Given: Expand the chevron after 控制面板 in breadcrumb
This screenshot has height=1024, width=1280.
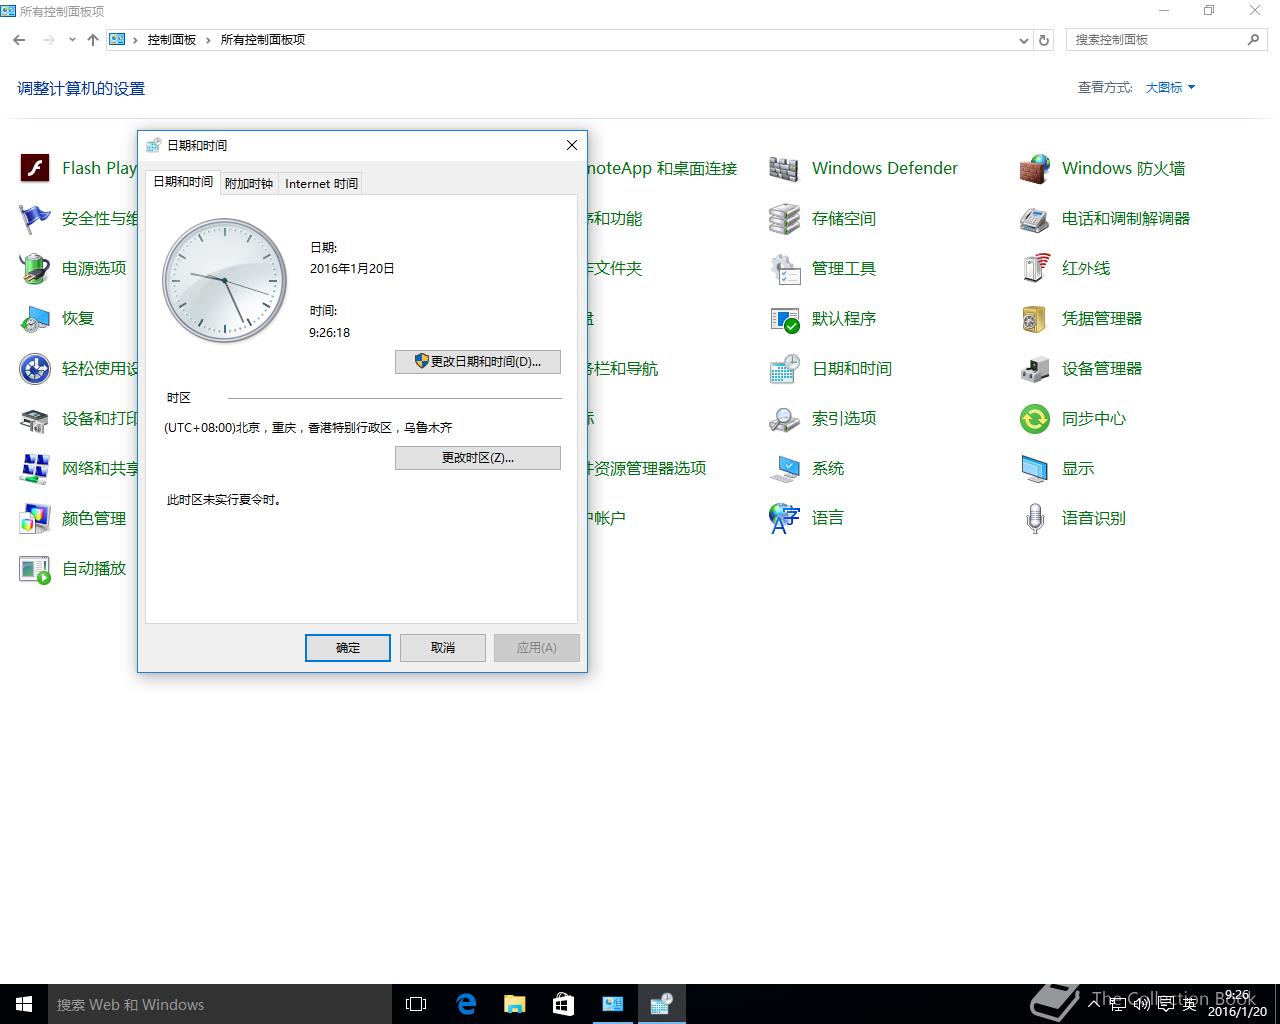Looking at the screenshot, I should click(x=208, y=40).
